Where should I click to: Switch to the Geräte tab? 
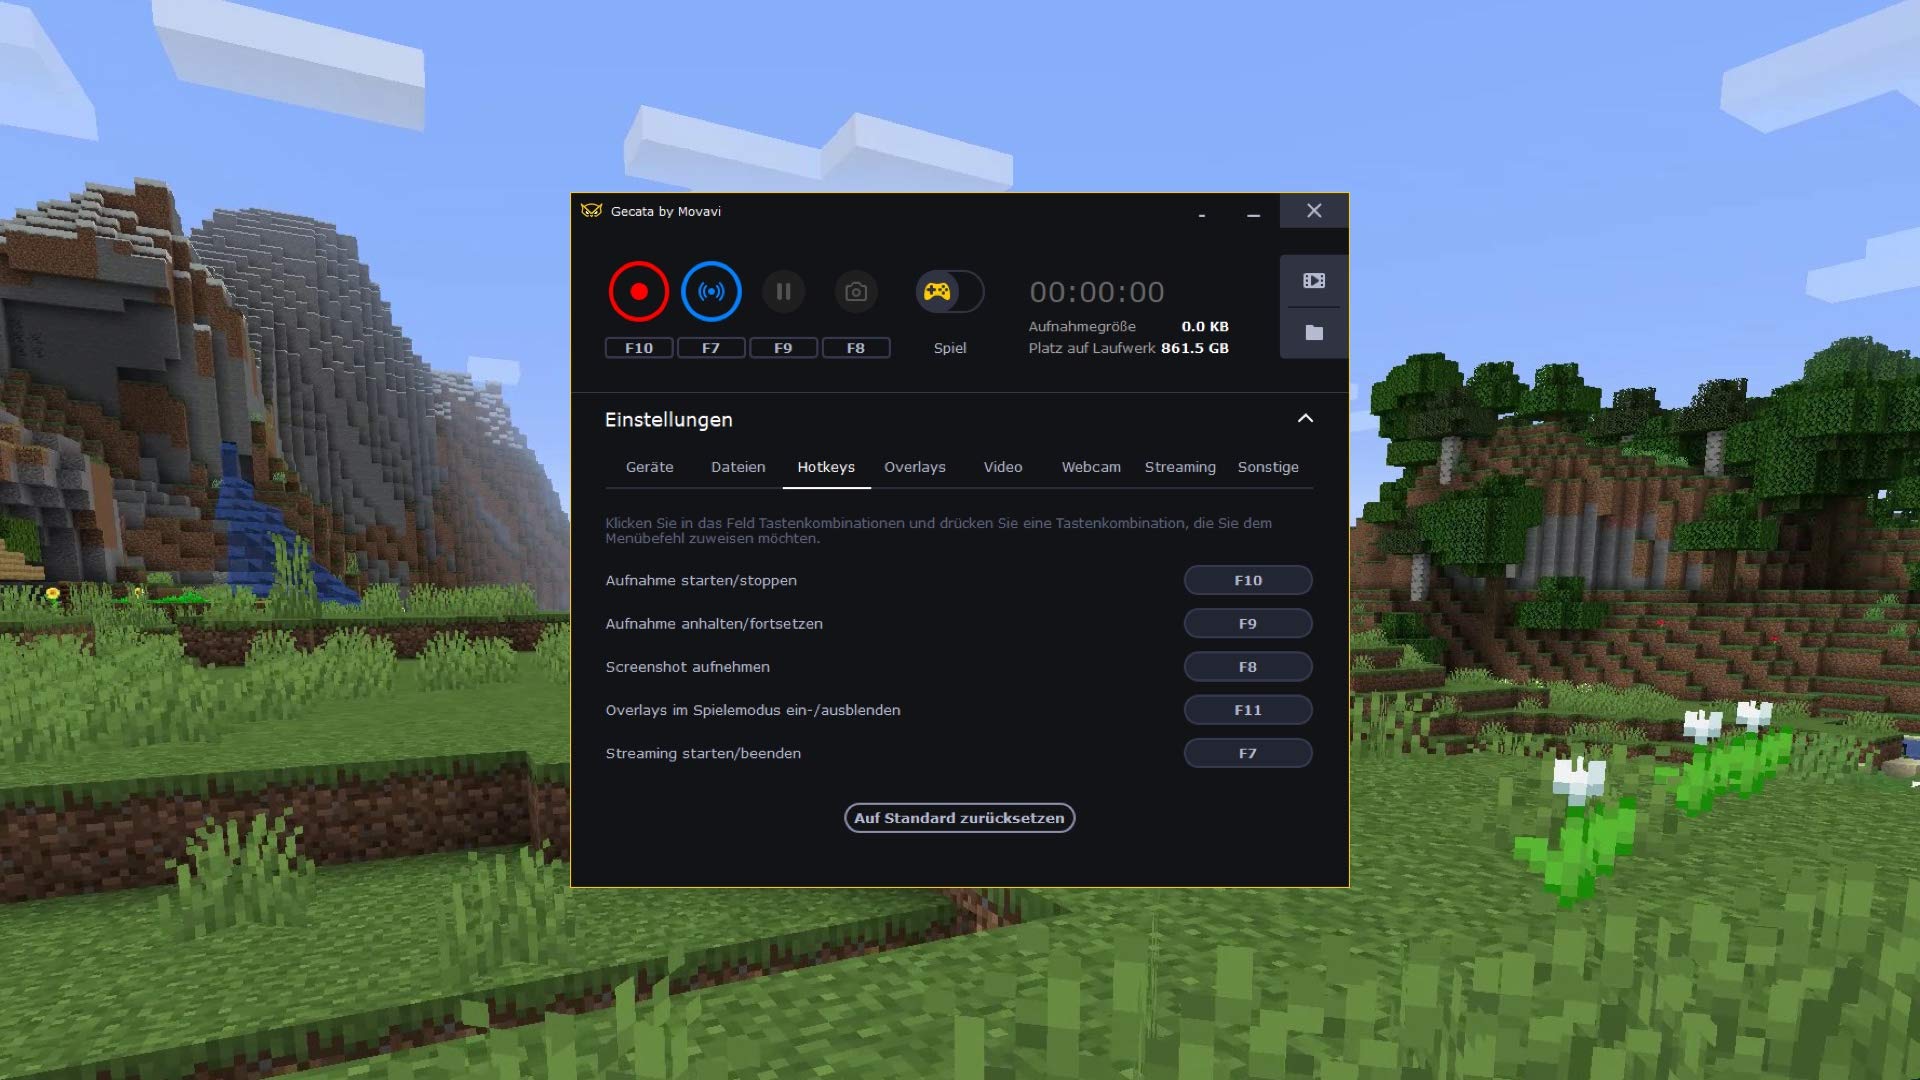click(650, 467)
